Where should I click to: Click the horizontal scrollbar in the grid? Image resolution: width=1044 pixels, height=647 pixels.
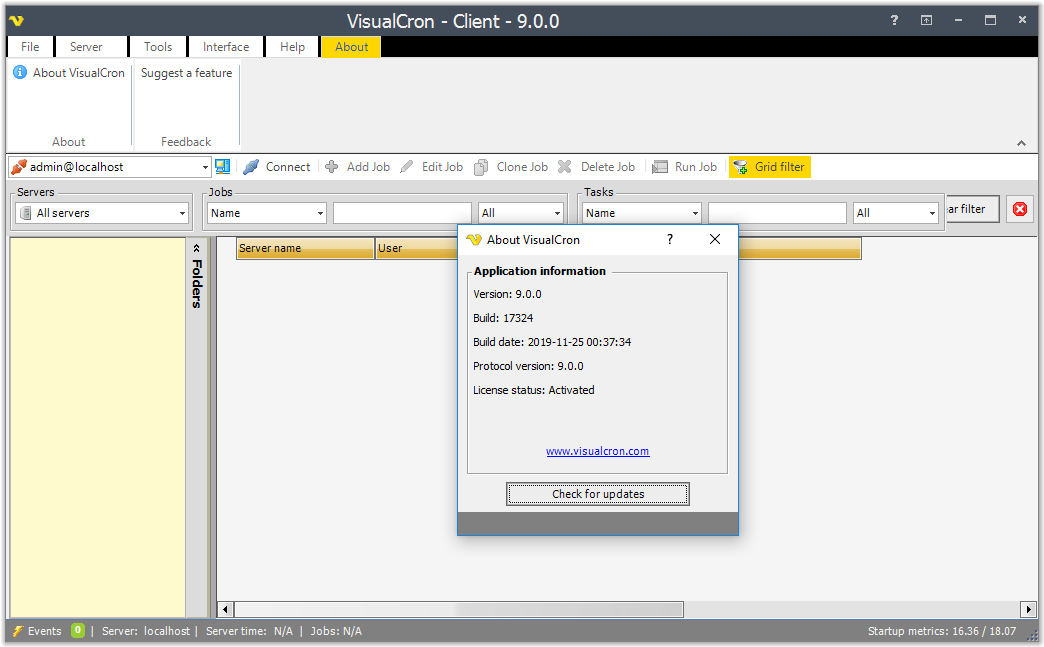point(569,609)
